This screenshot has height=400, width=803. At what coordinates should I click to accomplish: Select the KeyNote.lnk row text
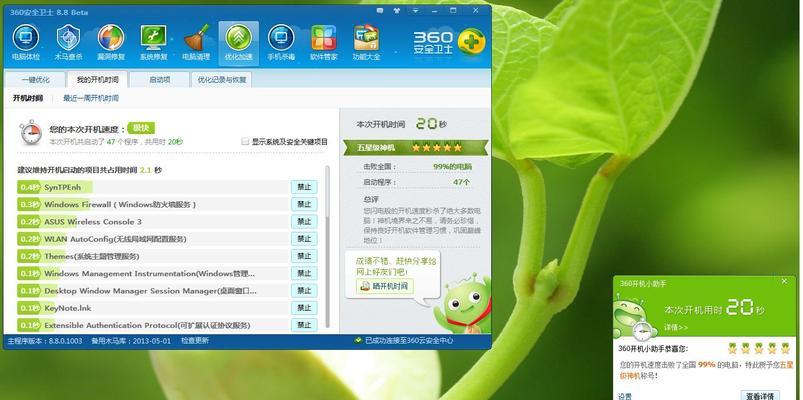point(68,308)
